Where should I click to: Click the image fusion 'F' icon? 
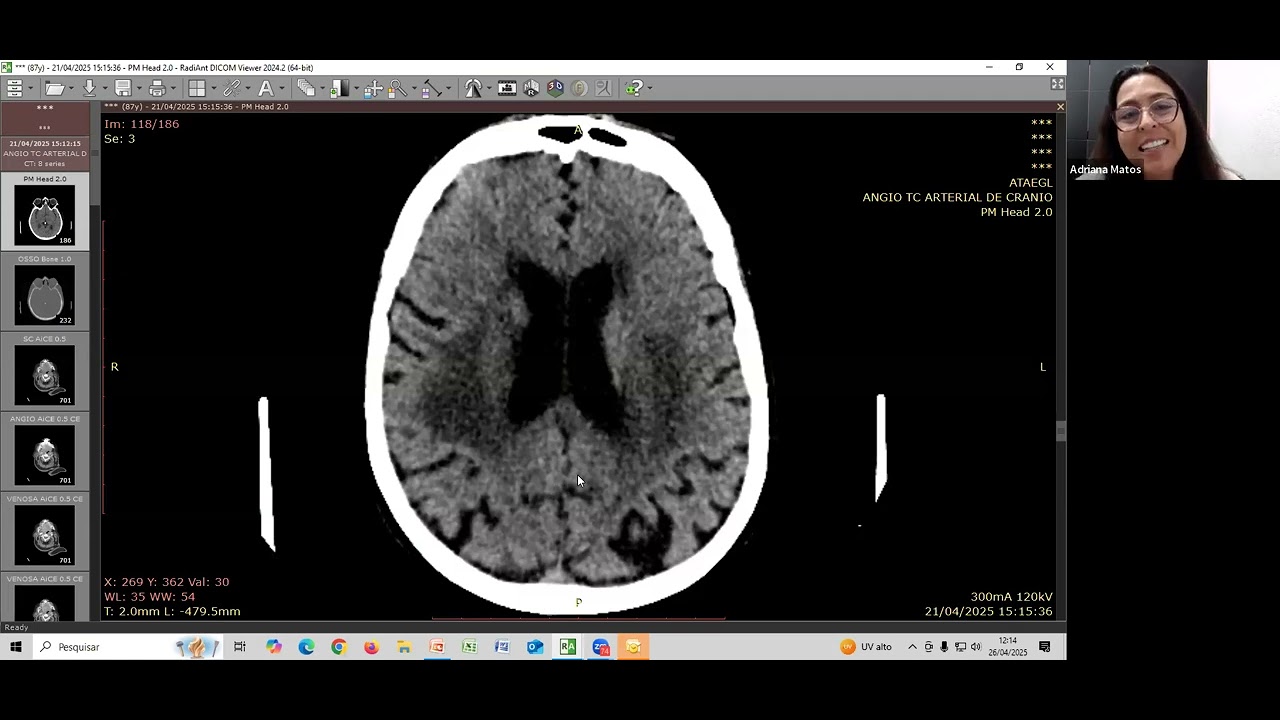[x=579, y=89]
